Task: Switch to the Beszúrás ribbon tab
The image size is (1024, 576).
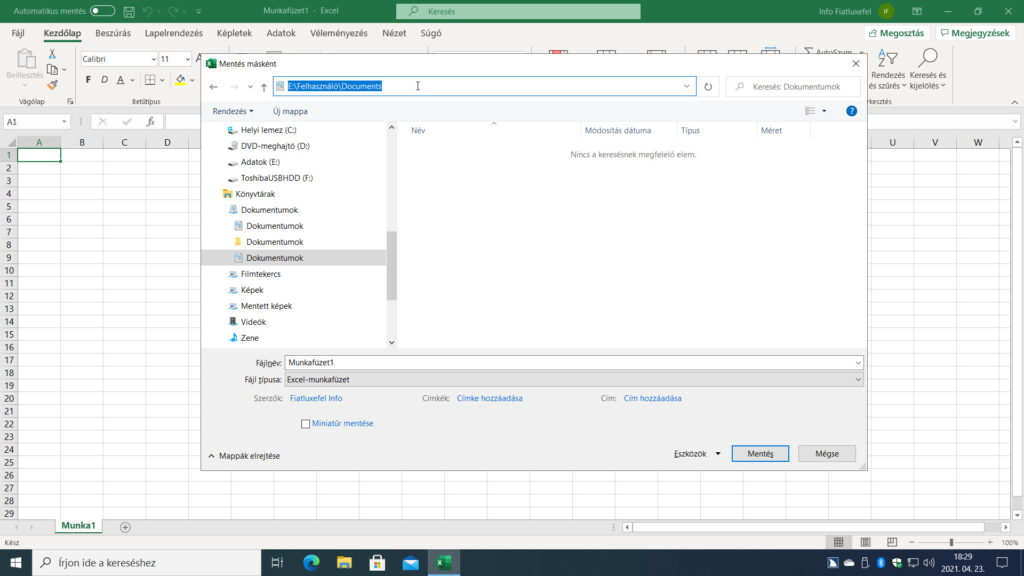Action: pos(113,33)
